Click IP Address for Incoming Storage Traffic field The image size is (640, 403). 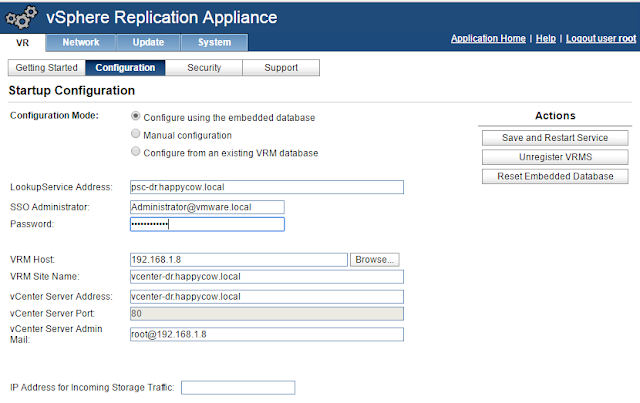238,388
